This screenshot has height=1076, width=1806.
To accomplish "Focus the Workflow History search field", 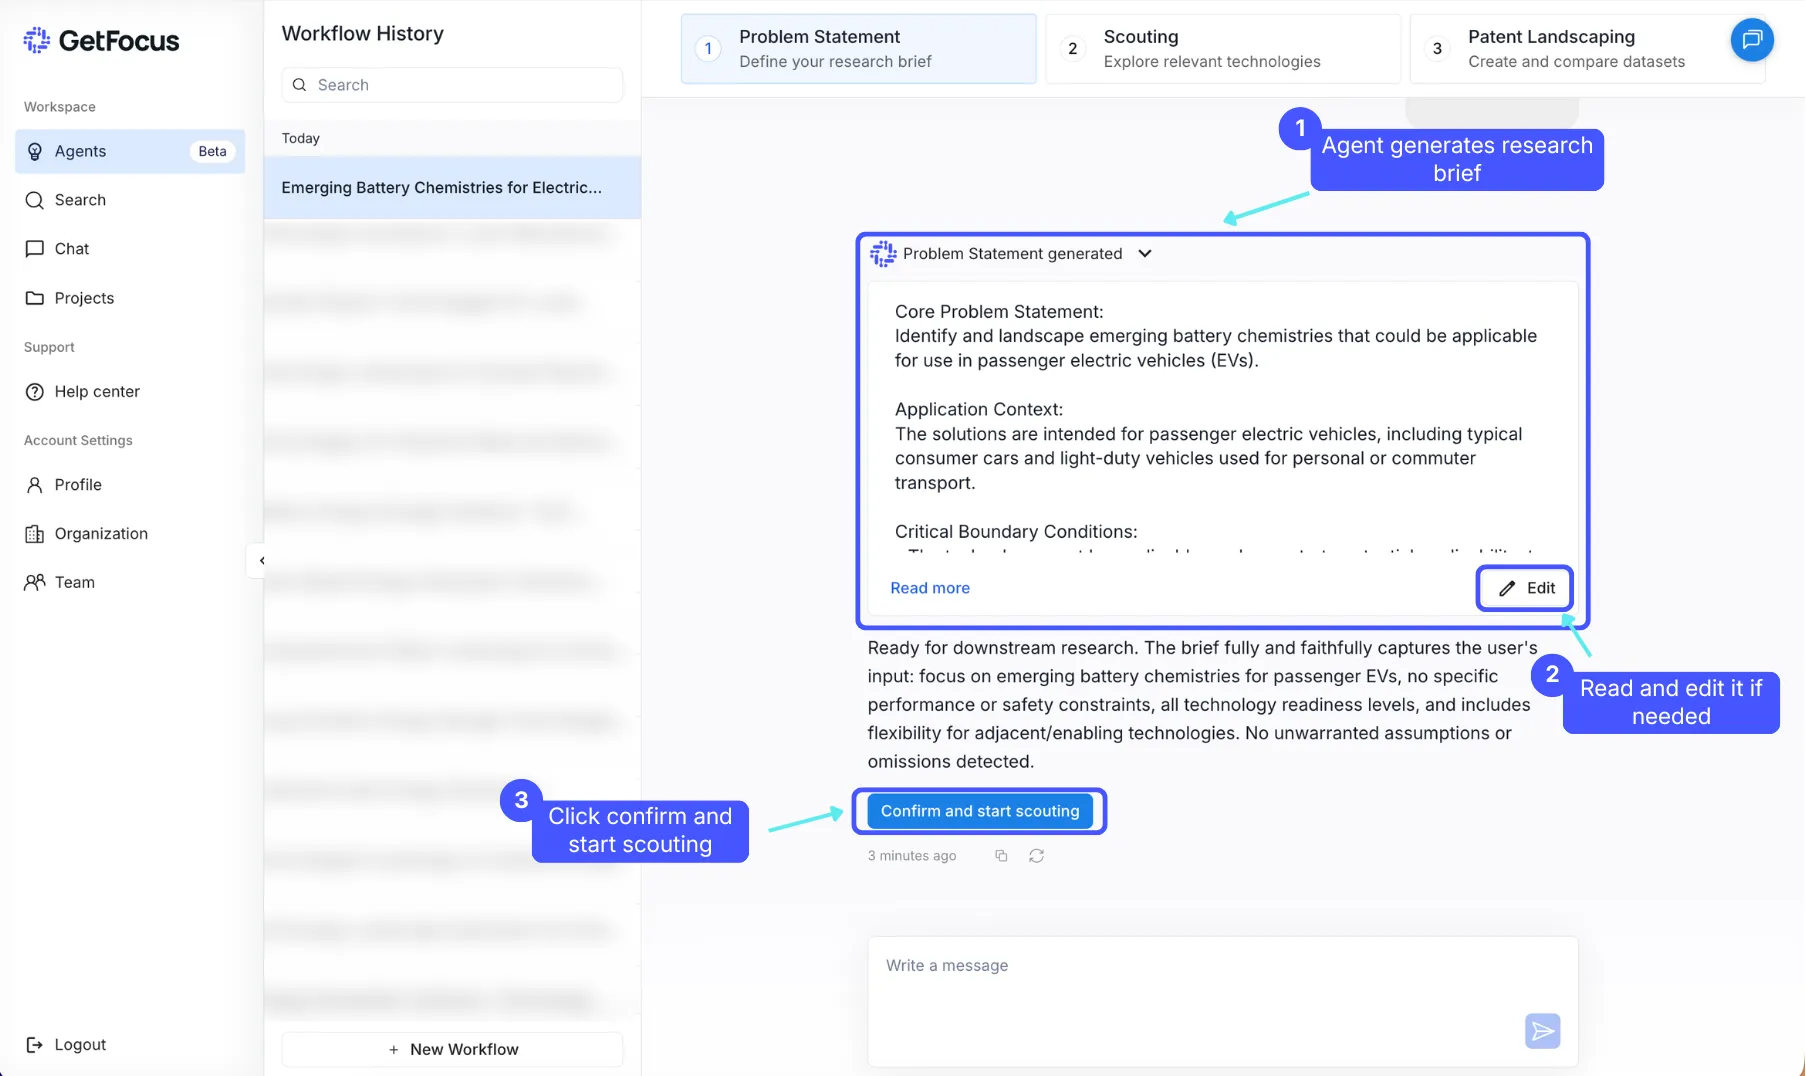I will pos(452,85).
